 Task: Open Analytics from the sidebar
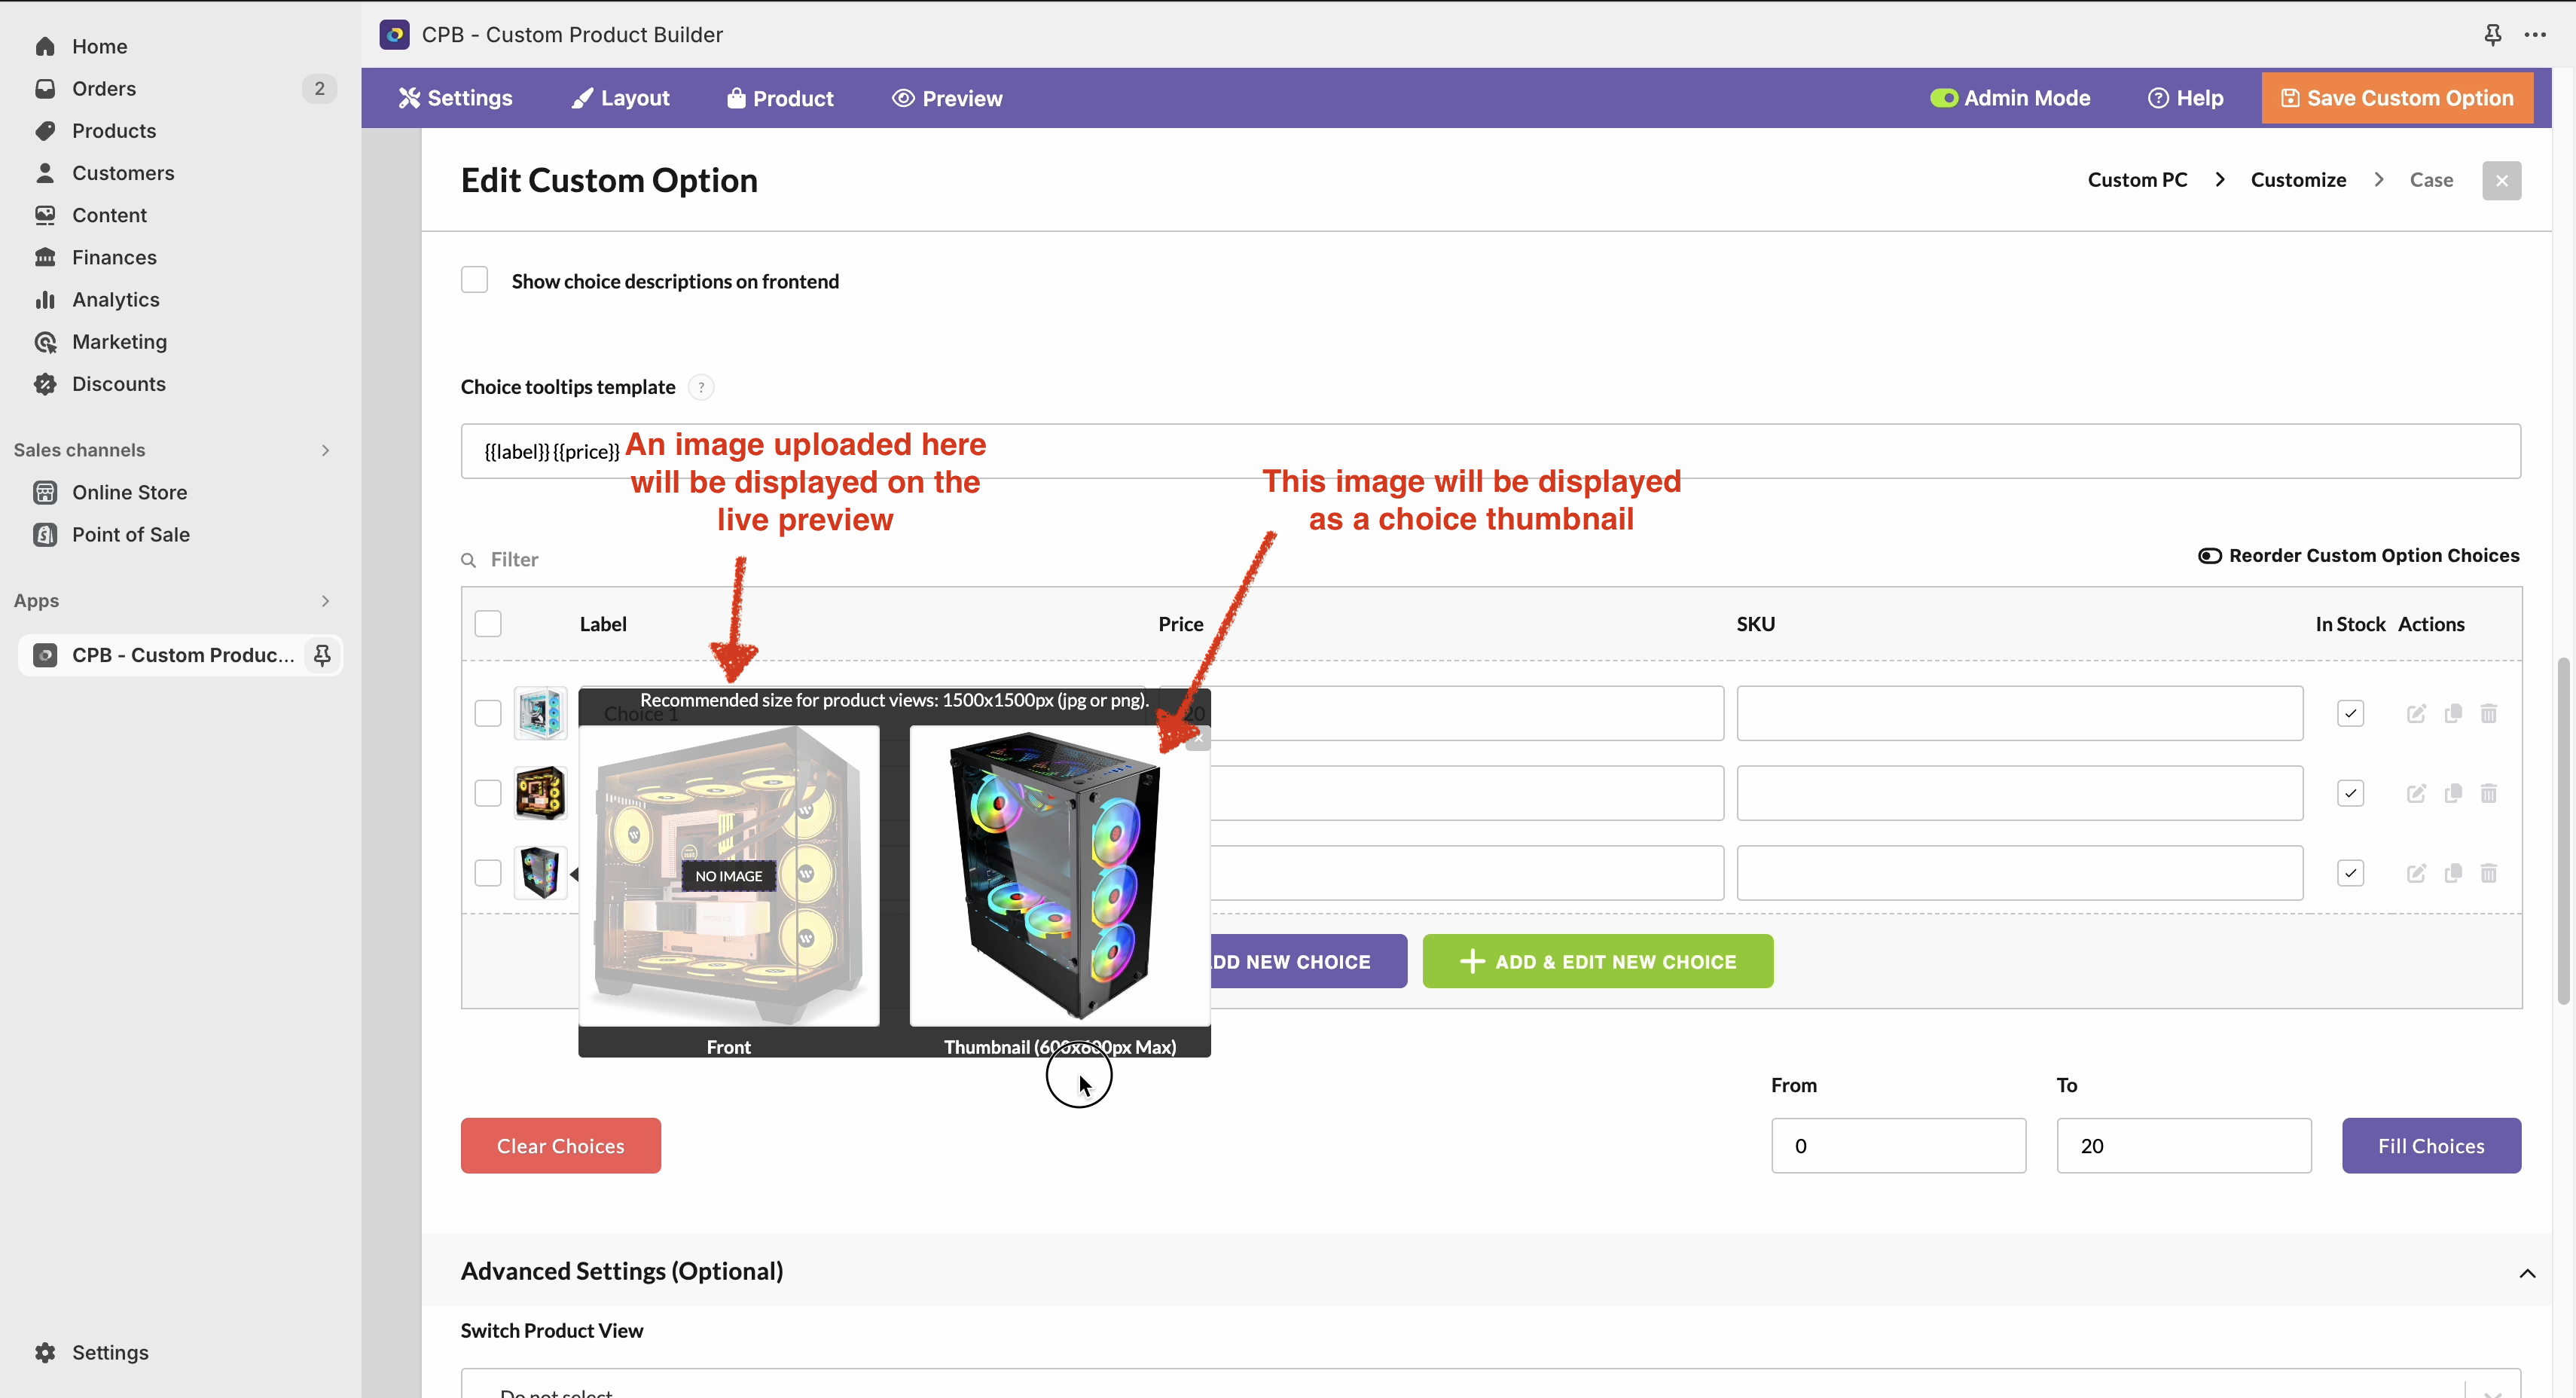click(115, 300)
